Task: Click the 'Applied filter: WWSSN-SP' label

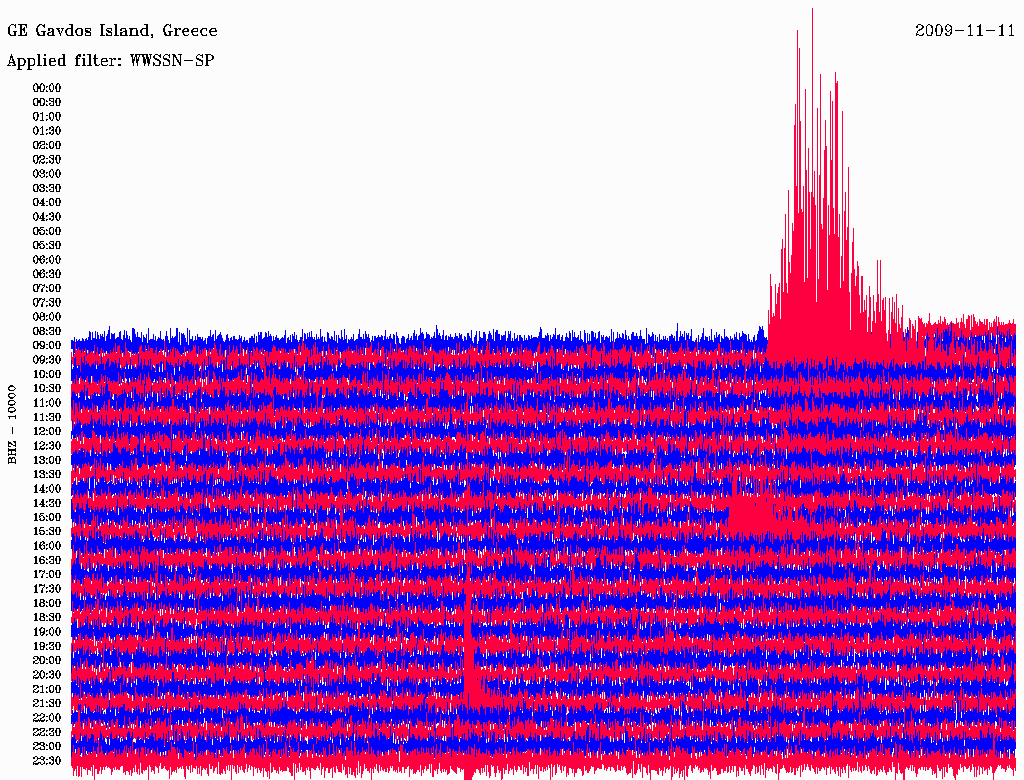Action: (110, 61)
